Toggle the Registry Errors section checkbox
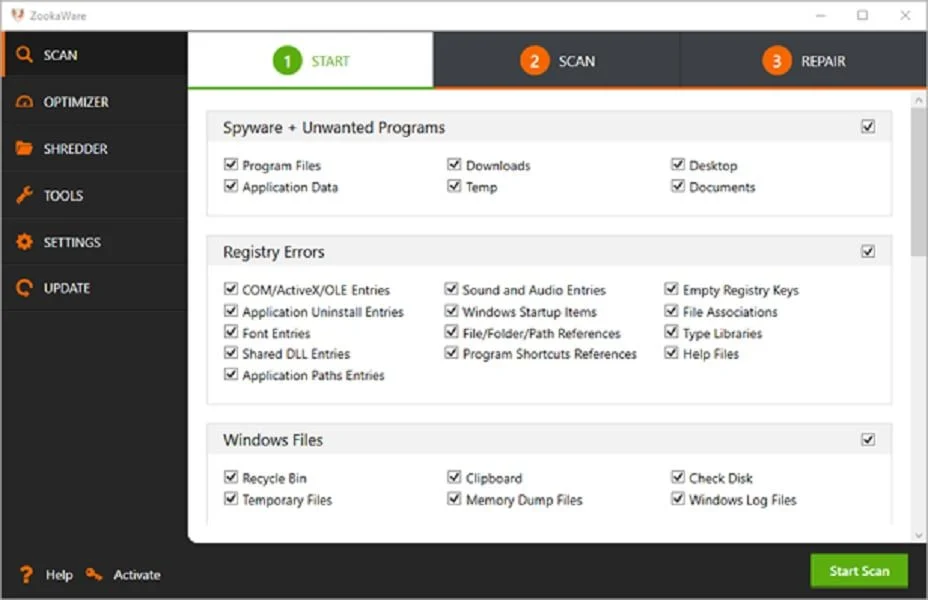The height and width of the screenshot is (600, 928). pos(868,252)
